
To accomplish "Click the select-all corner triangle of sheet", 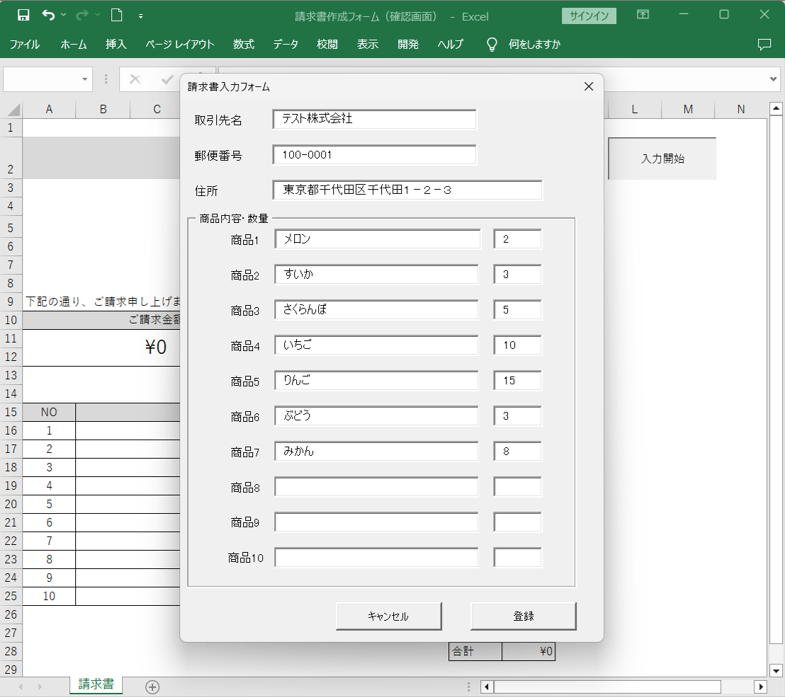I will (12, 110).
